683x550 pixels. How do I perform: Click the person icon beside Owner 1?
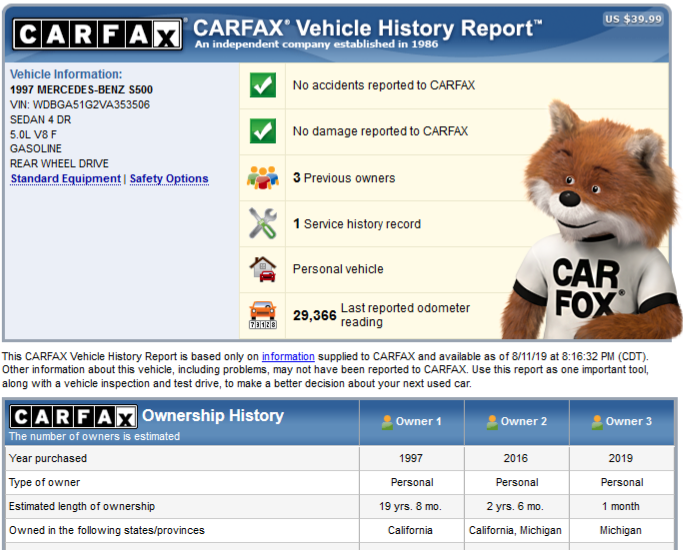(387, 422)
